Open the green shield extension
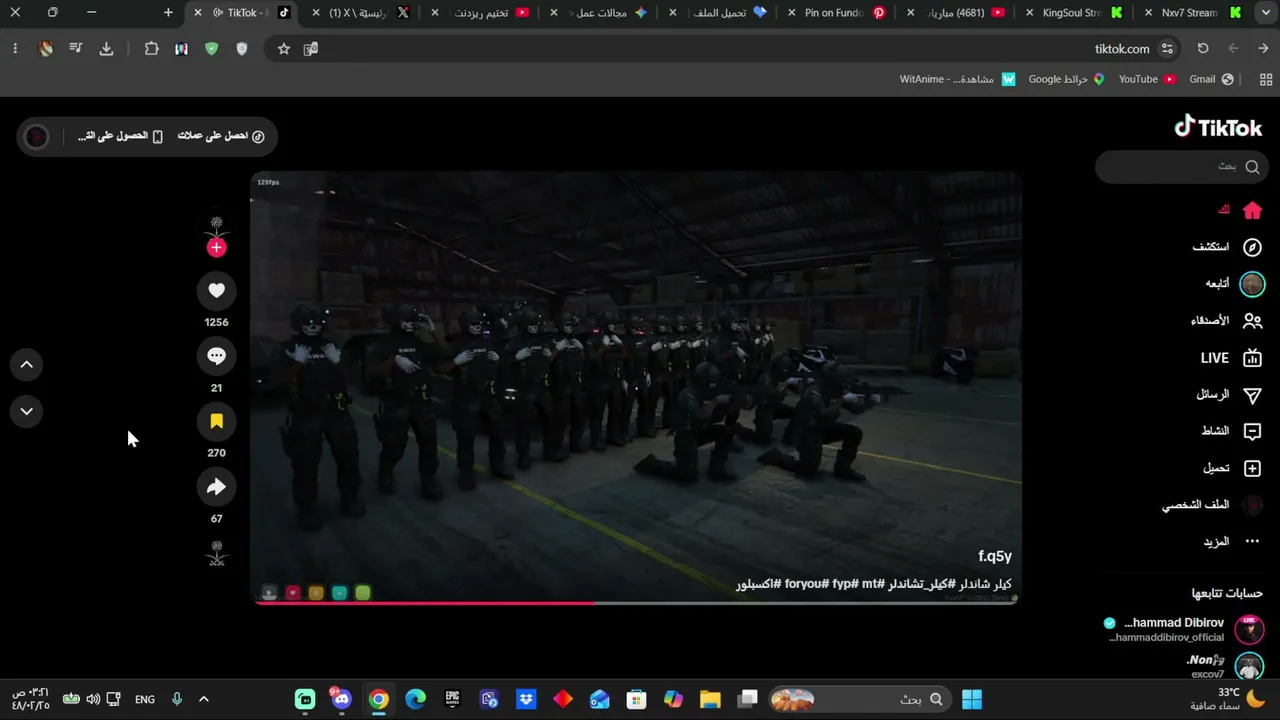This screenshot has height=720, width=1280. [211, 48]
